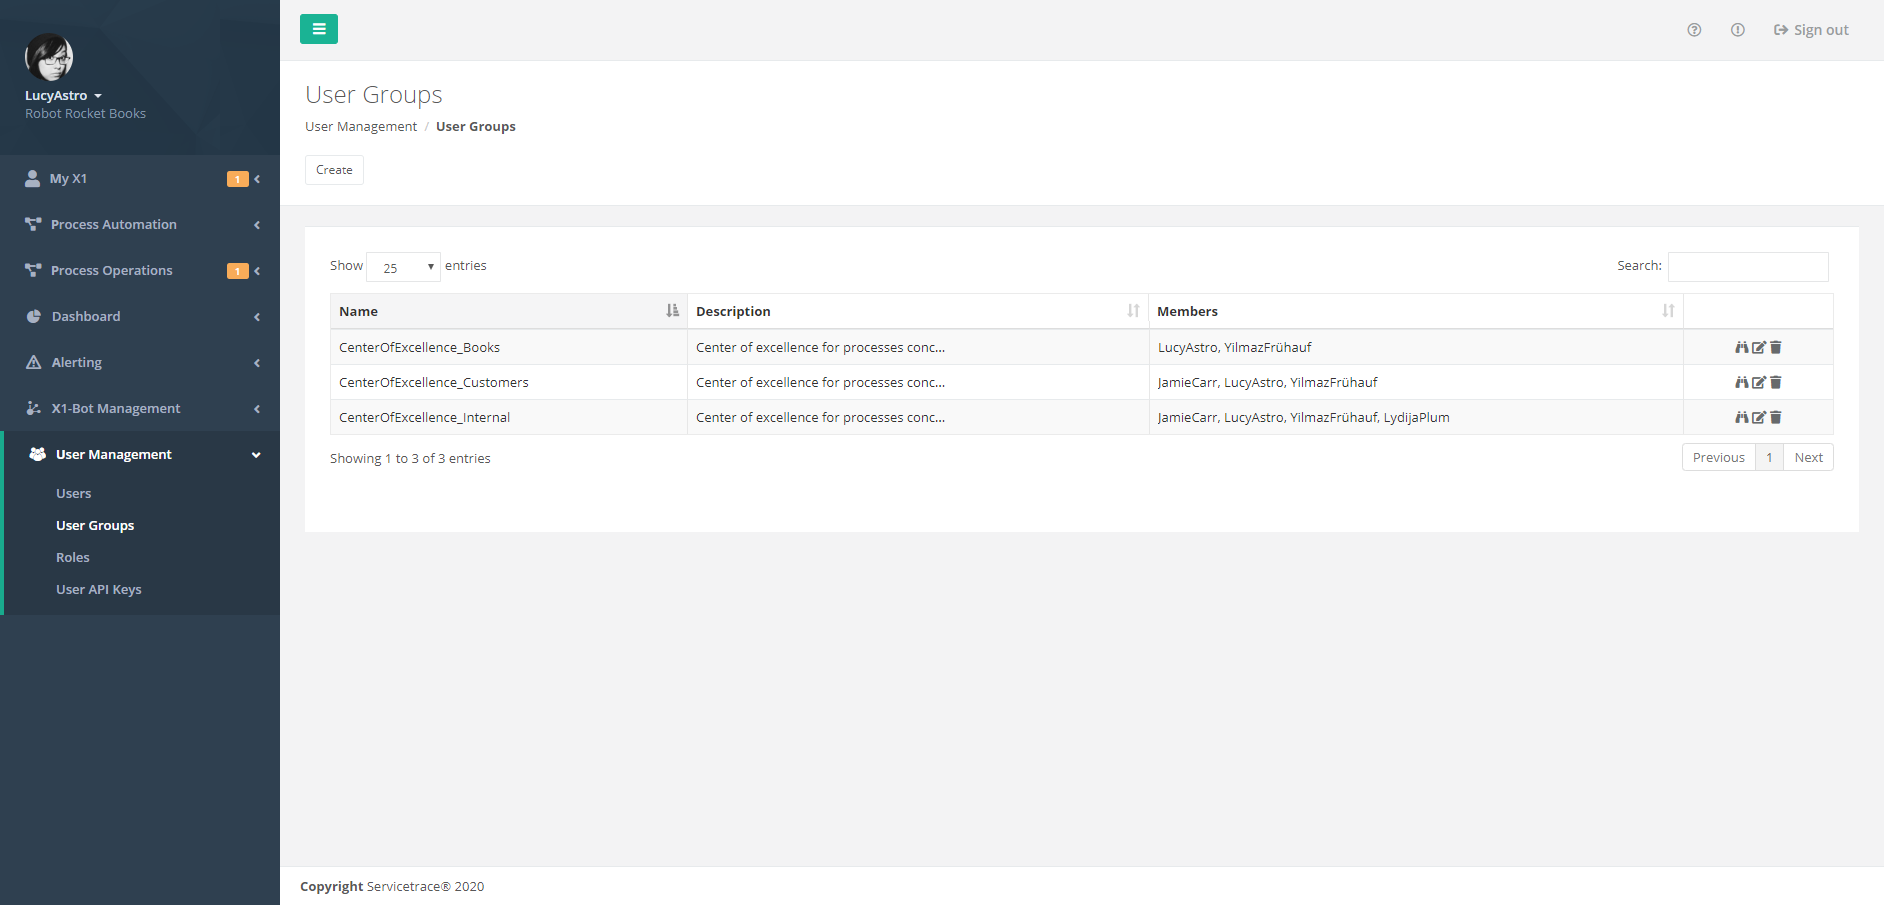Edit the CenterOfExcellence_Customers group

pyautogui.click(x=1758, y=383)
